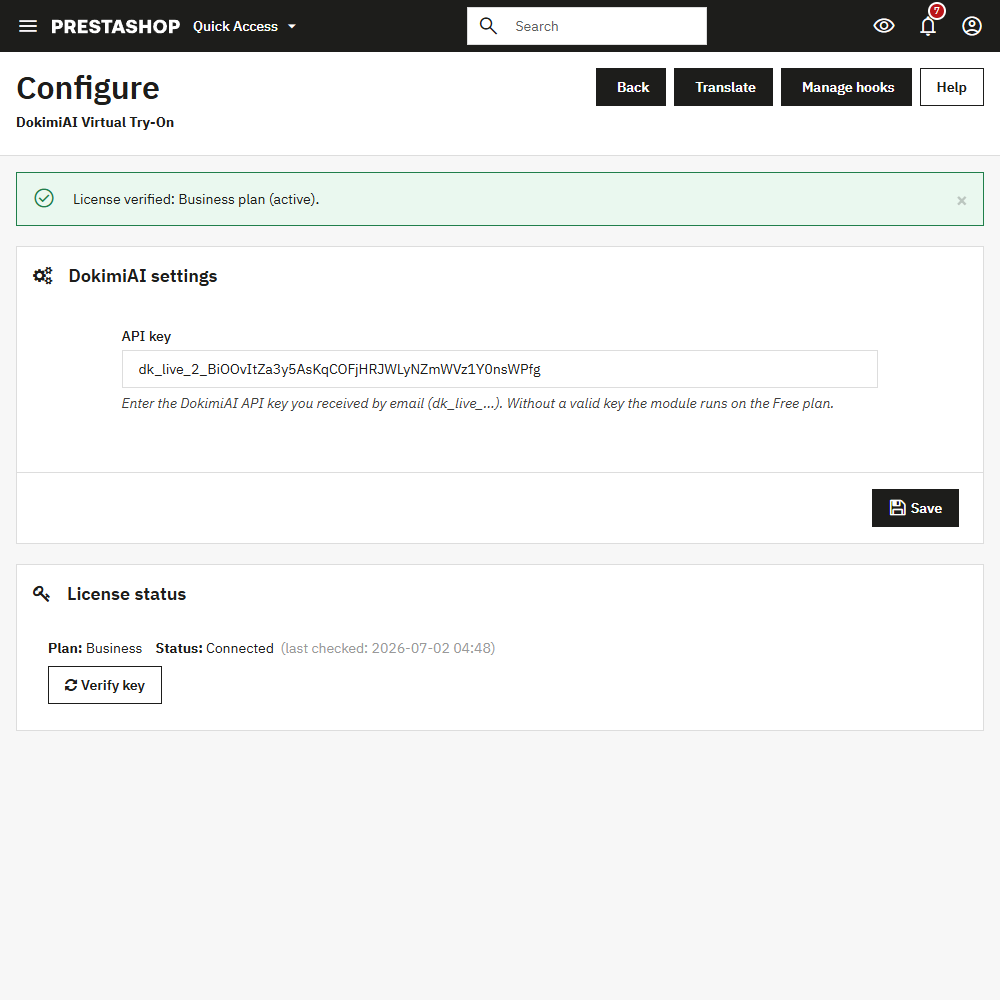Expand the Quick Access dropdown
1000x1000 pixels.
[x=244, y=26]
